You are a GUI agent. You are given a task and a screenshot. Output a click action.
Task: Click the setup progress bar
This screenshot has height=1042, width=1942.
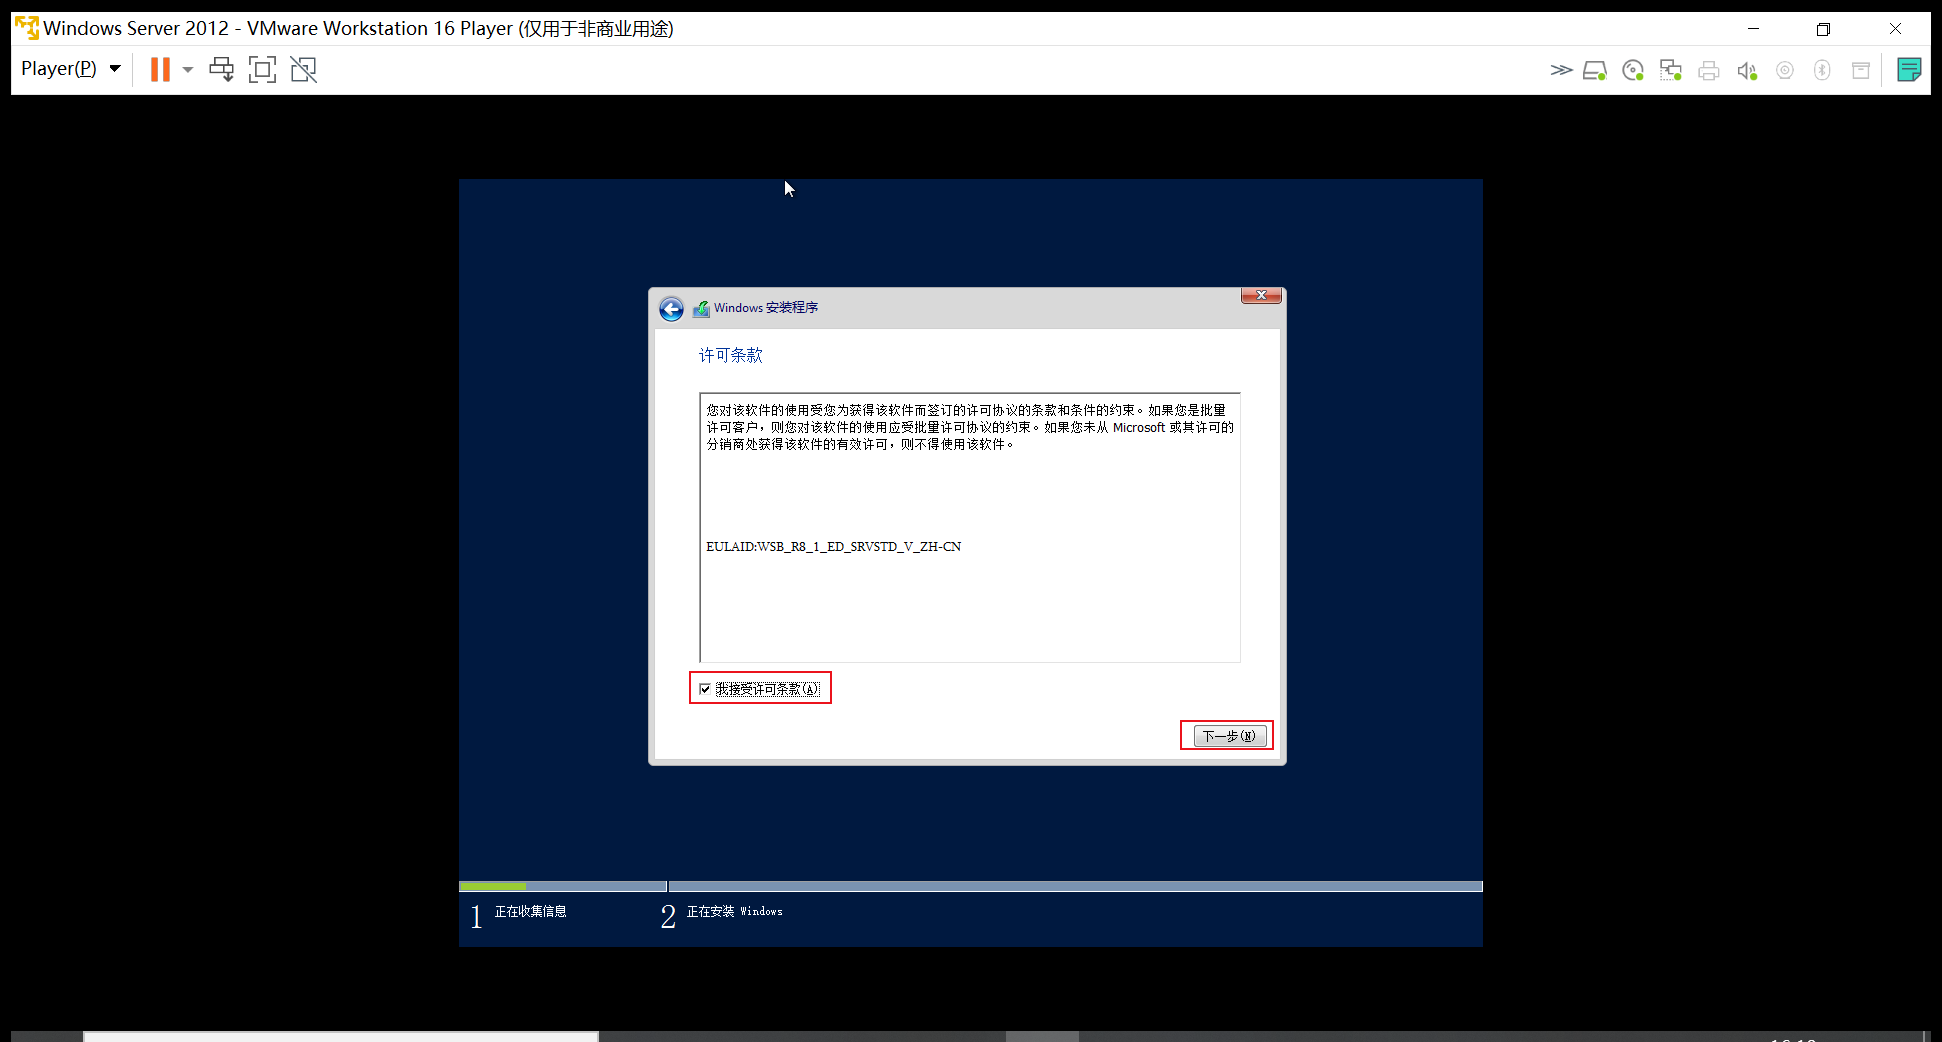pyautogui.click(x=970, y=886)
